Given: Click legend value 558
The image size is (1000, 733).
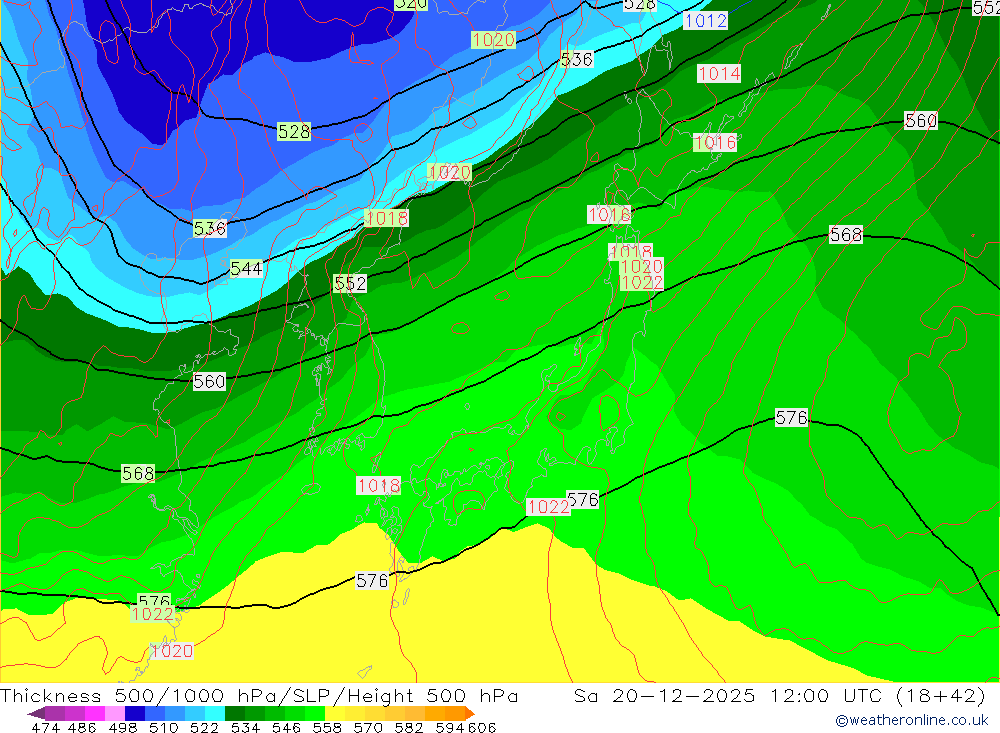Looking at the screenshot, I should click(x=327, y=727).
